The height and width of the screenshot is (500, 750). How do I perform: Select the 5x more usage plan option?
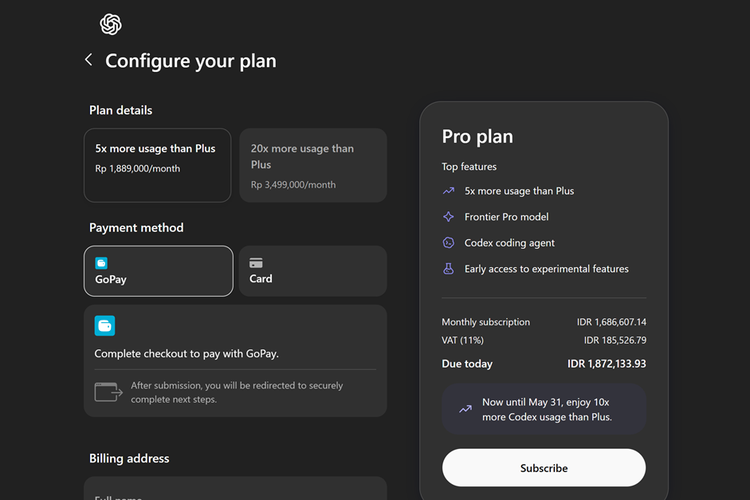tap(159, 165)
